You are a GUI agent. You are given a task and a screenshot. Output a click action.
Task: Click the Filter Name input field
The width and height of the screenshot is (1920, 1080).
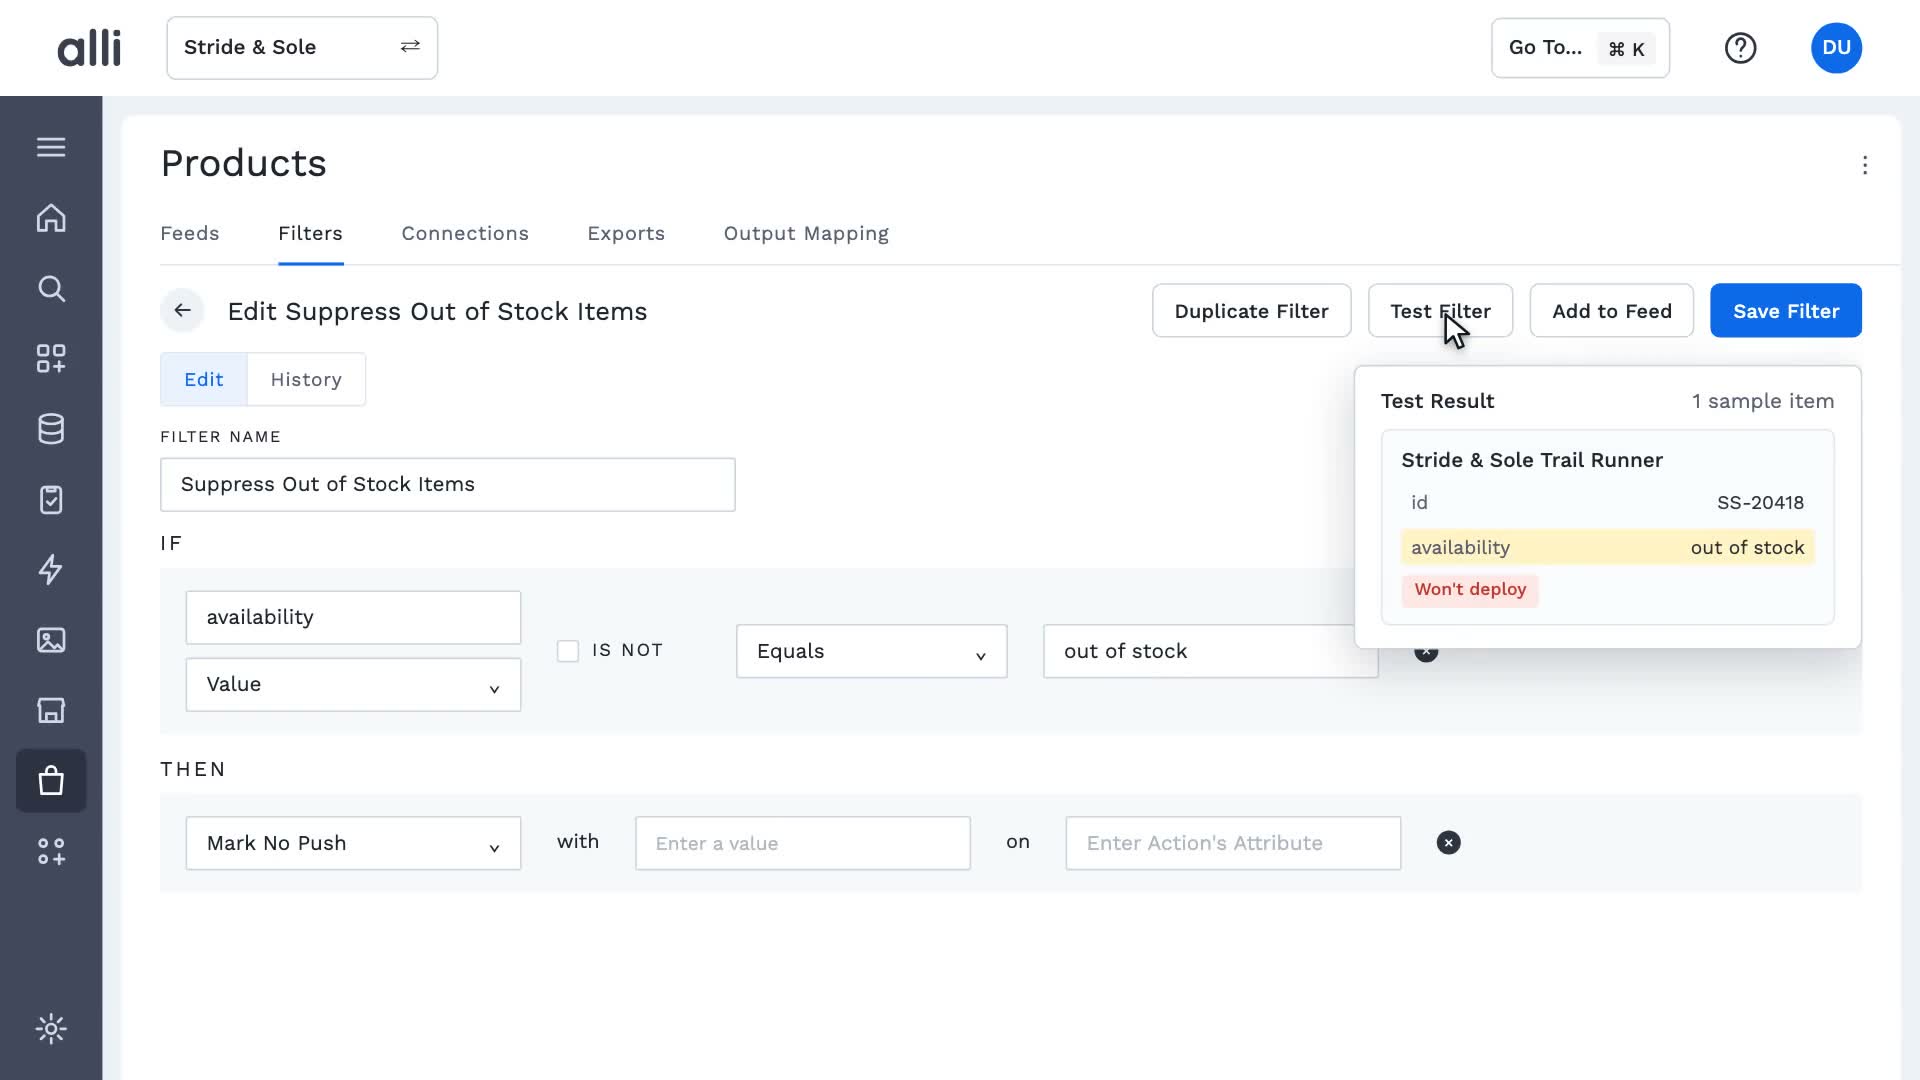(x=448, y=485)
